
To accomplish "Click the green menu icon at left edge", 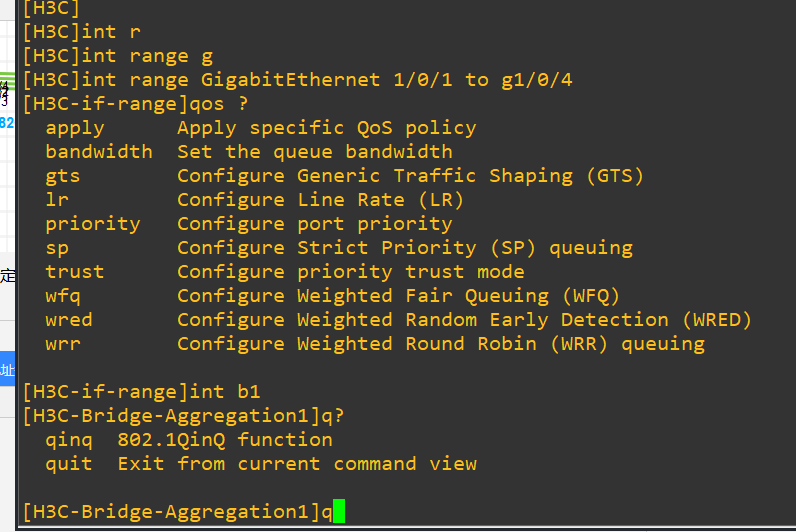I will coord(7,78).
